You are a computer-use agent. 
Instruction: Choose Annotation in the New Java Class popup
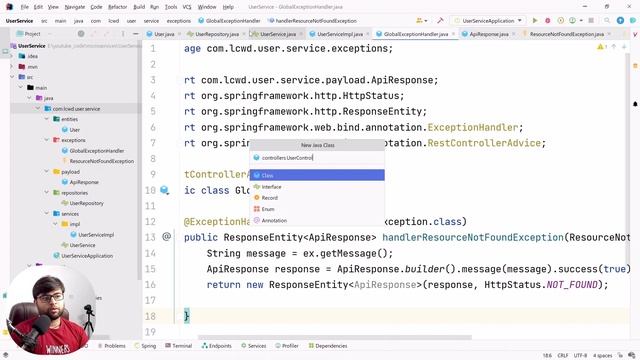(317, 220)
